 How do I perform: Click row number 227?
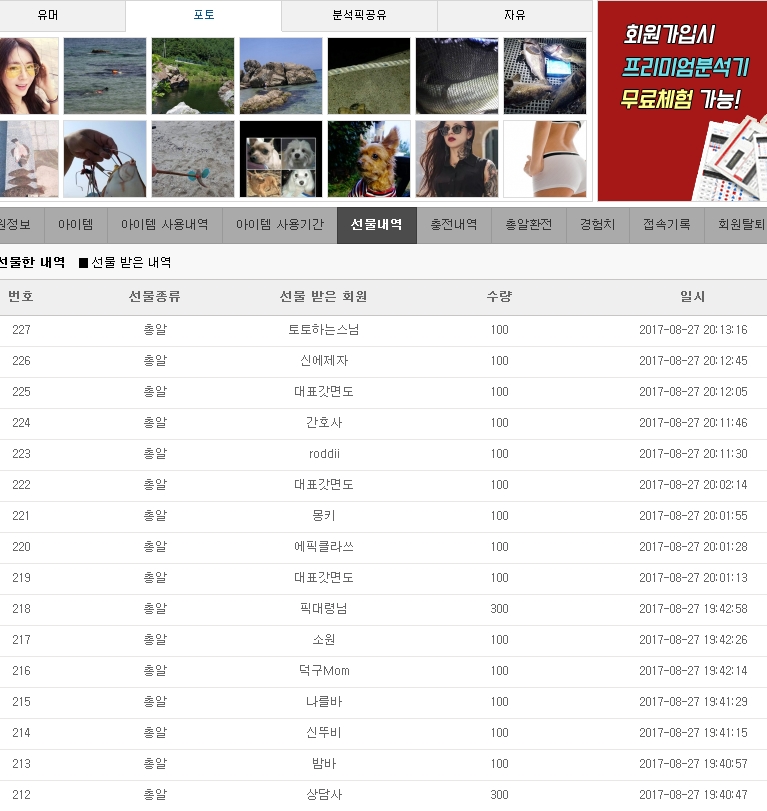21,329
